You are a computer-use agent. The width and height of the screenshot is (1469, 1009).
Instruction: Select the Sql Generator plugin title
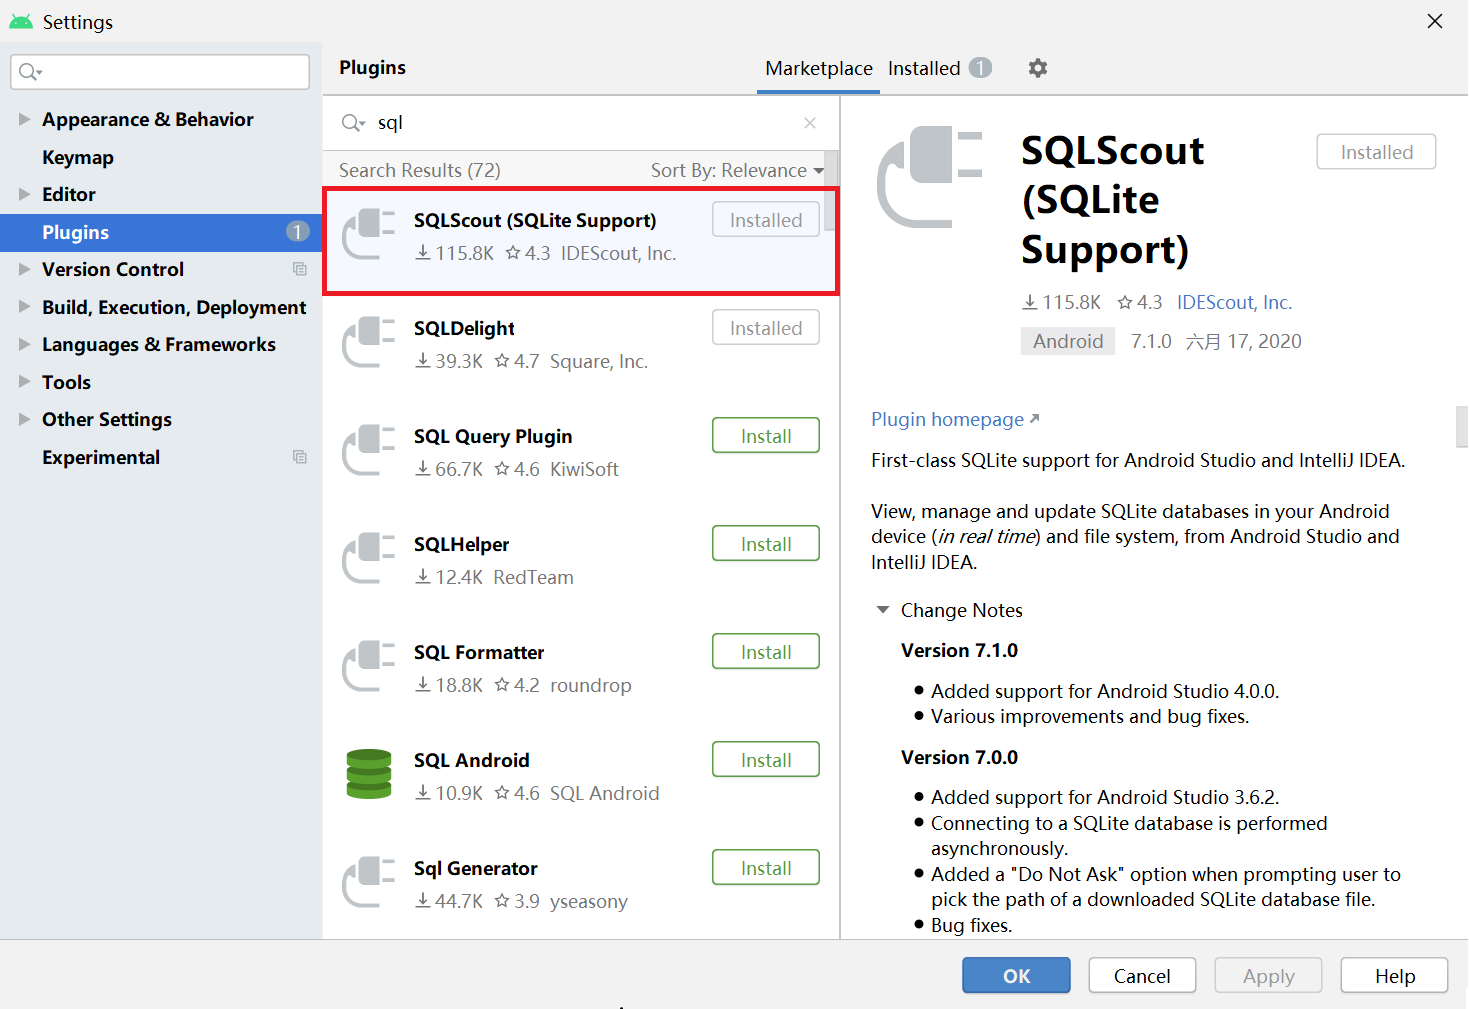[x=476, y=868]
